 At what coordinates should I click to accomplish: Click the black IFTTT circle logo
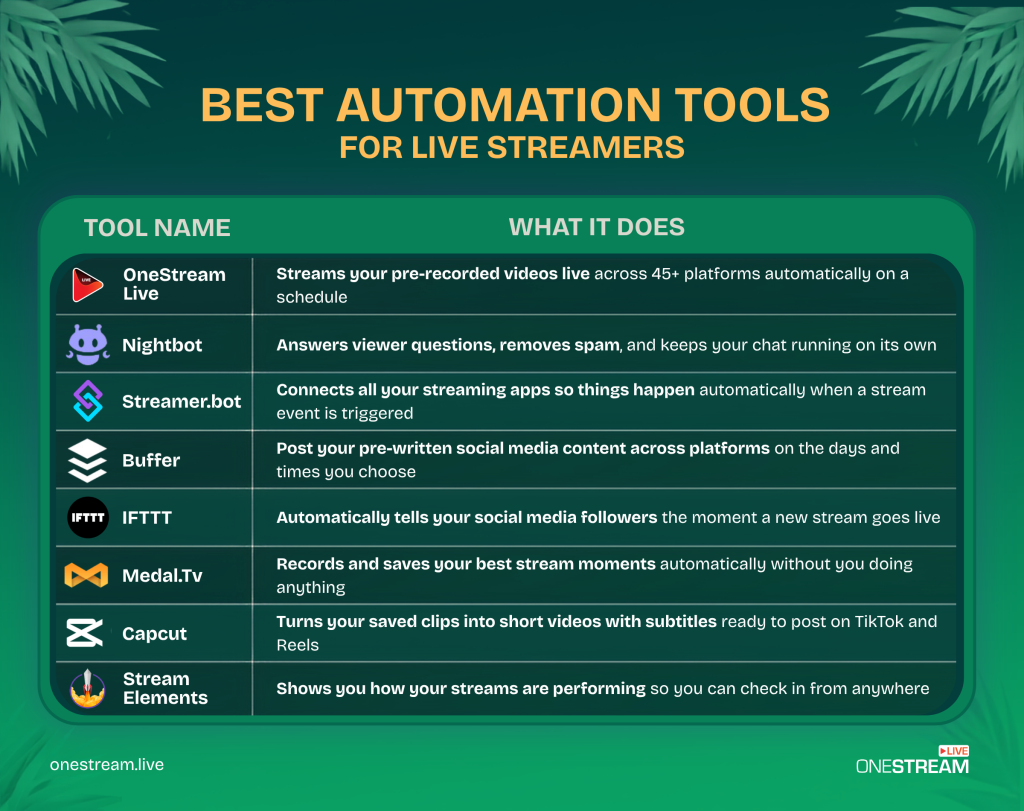coord(88,517)
